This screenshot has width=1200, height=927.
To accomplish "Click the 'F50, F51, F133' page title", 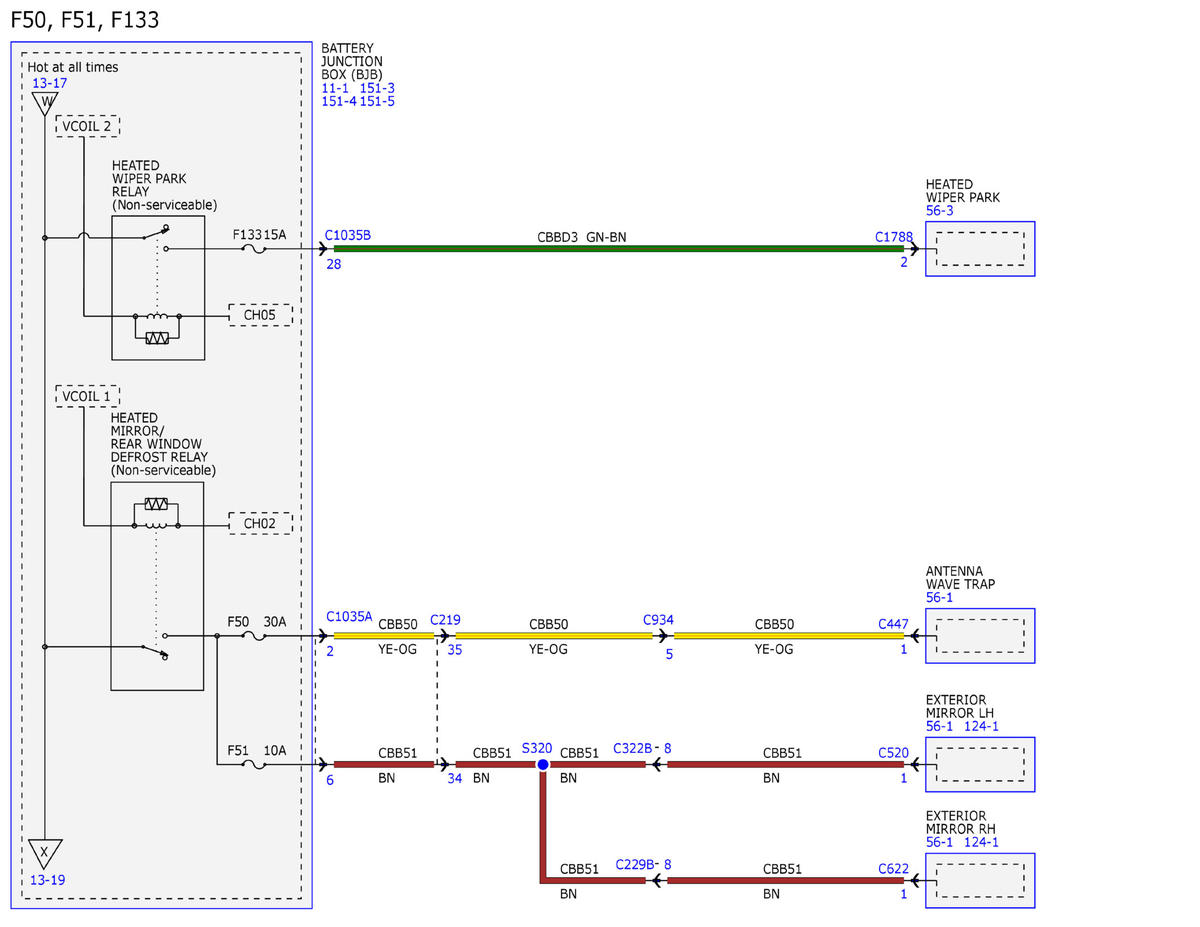I will pyautogui.click(x=84, y=19).
